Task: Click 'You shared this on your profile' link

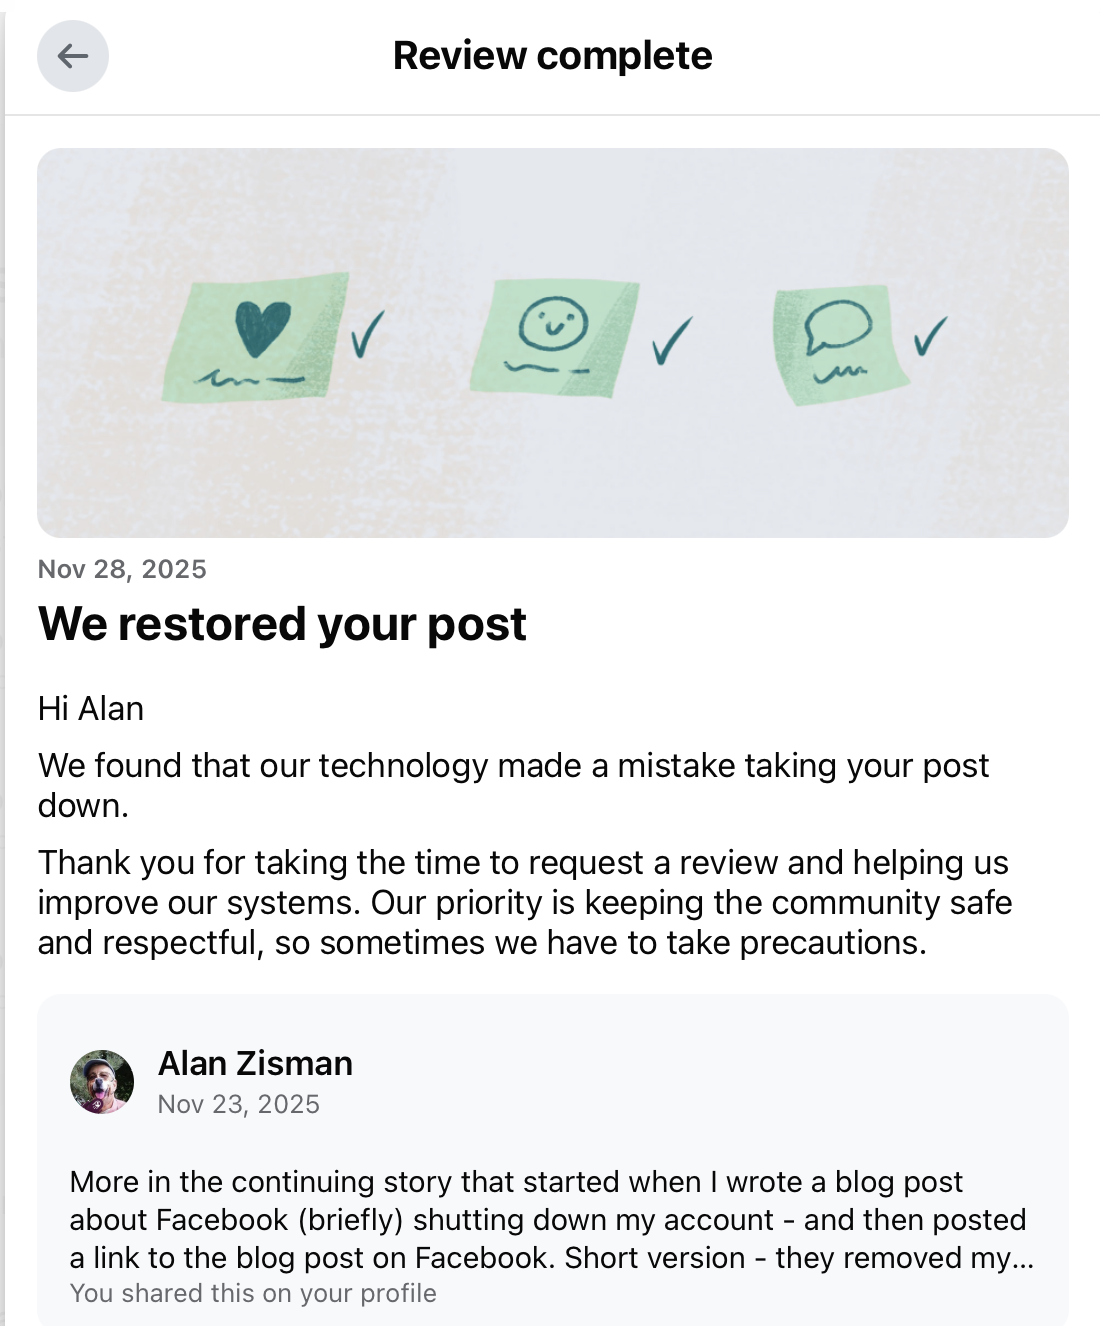Action: [253, 1293]
